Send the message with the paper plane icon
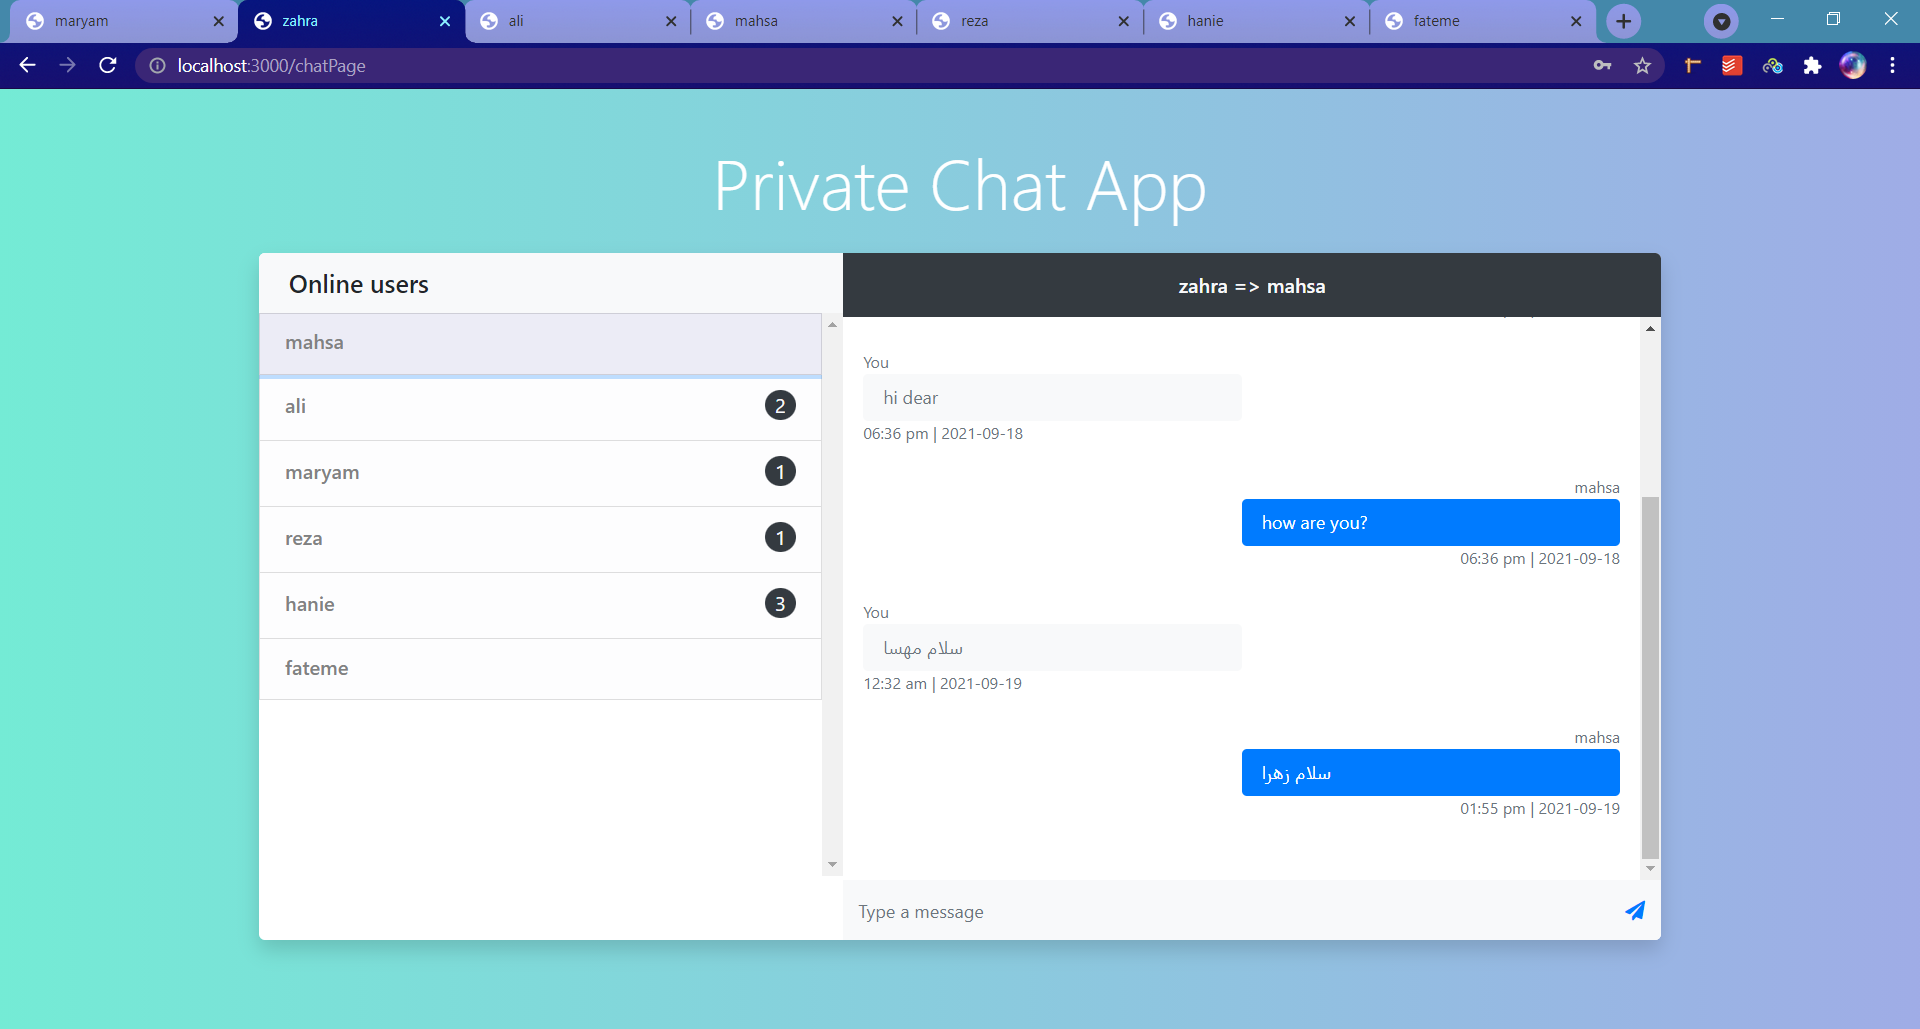This screenshot has height=1029, width=1920. (x=1635, y=910)
